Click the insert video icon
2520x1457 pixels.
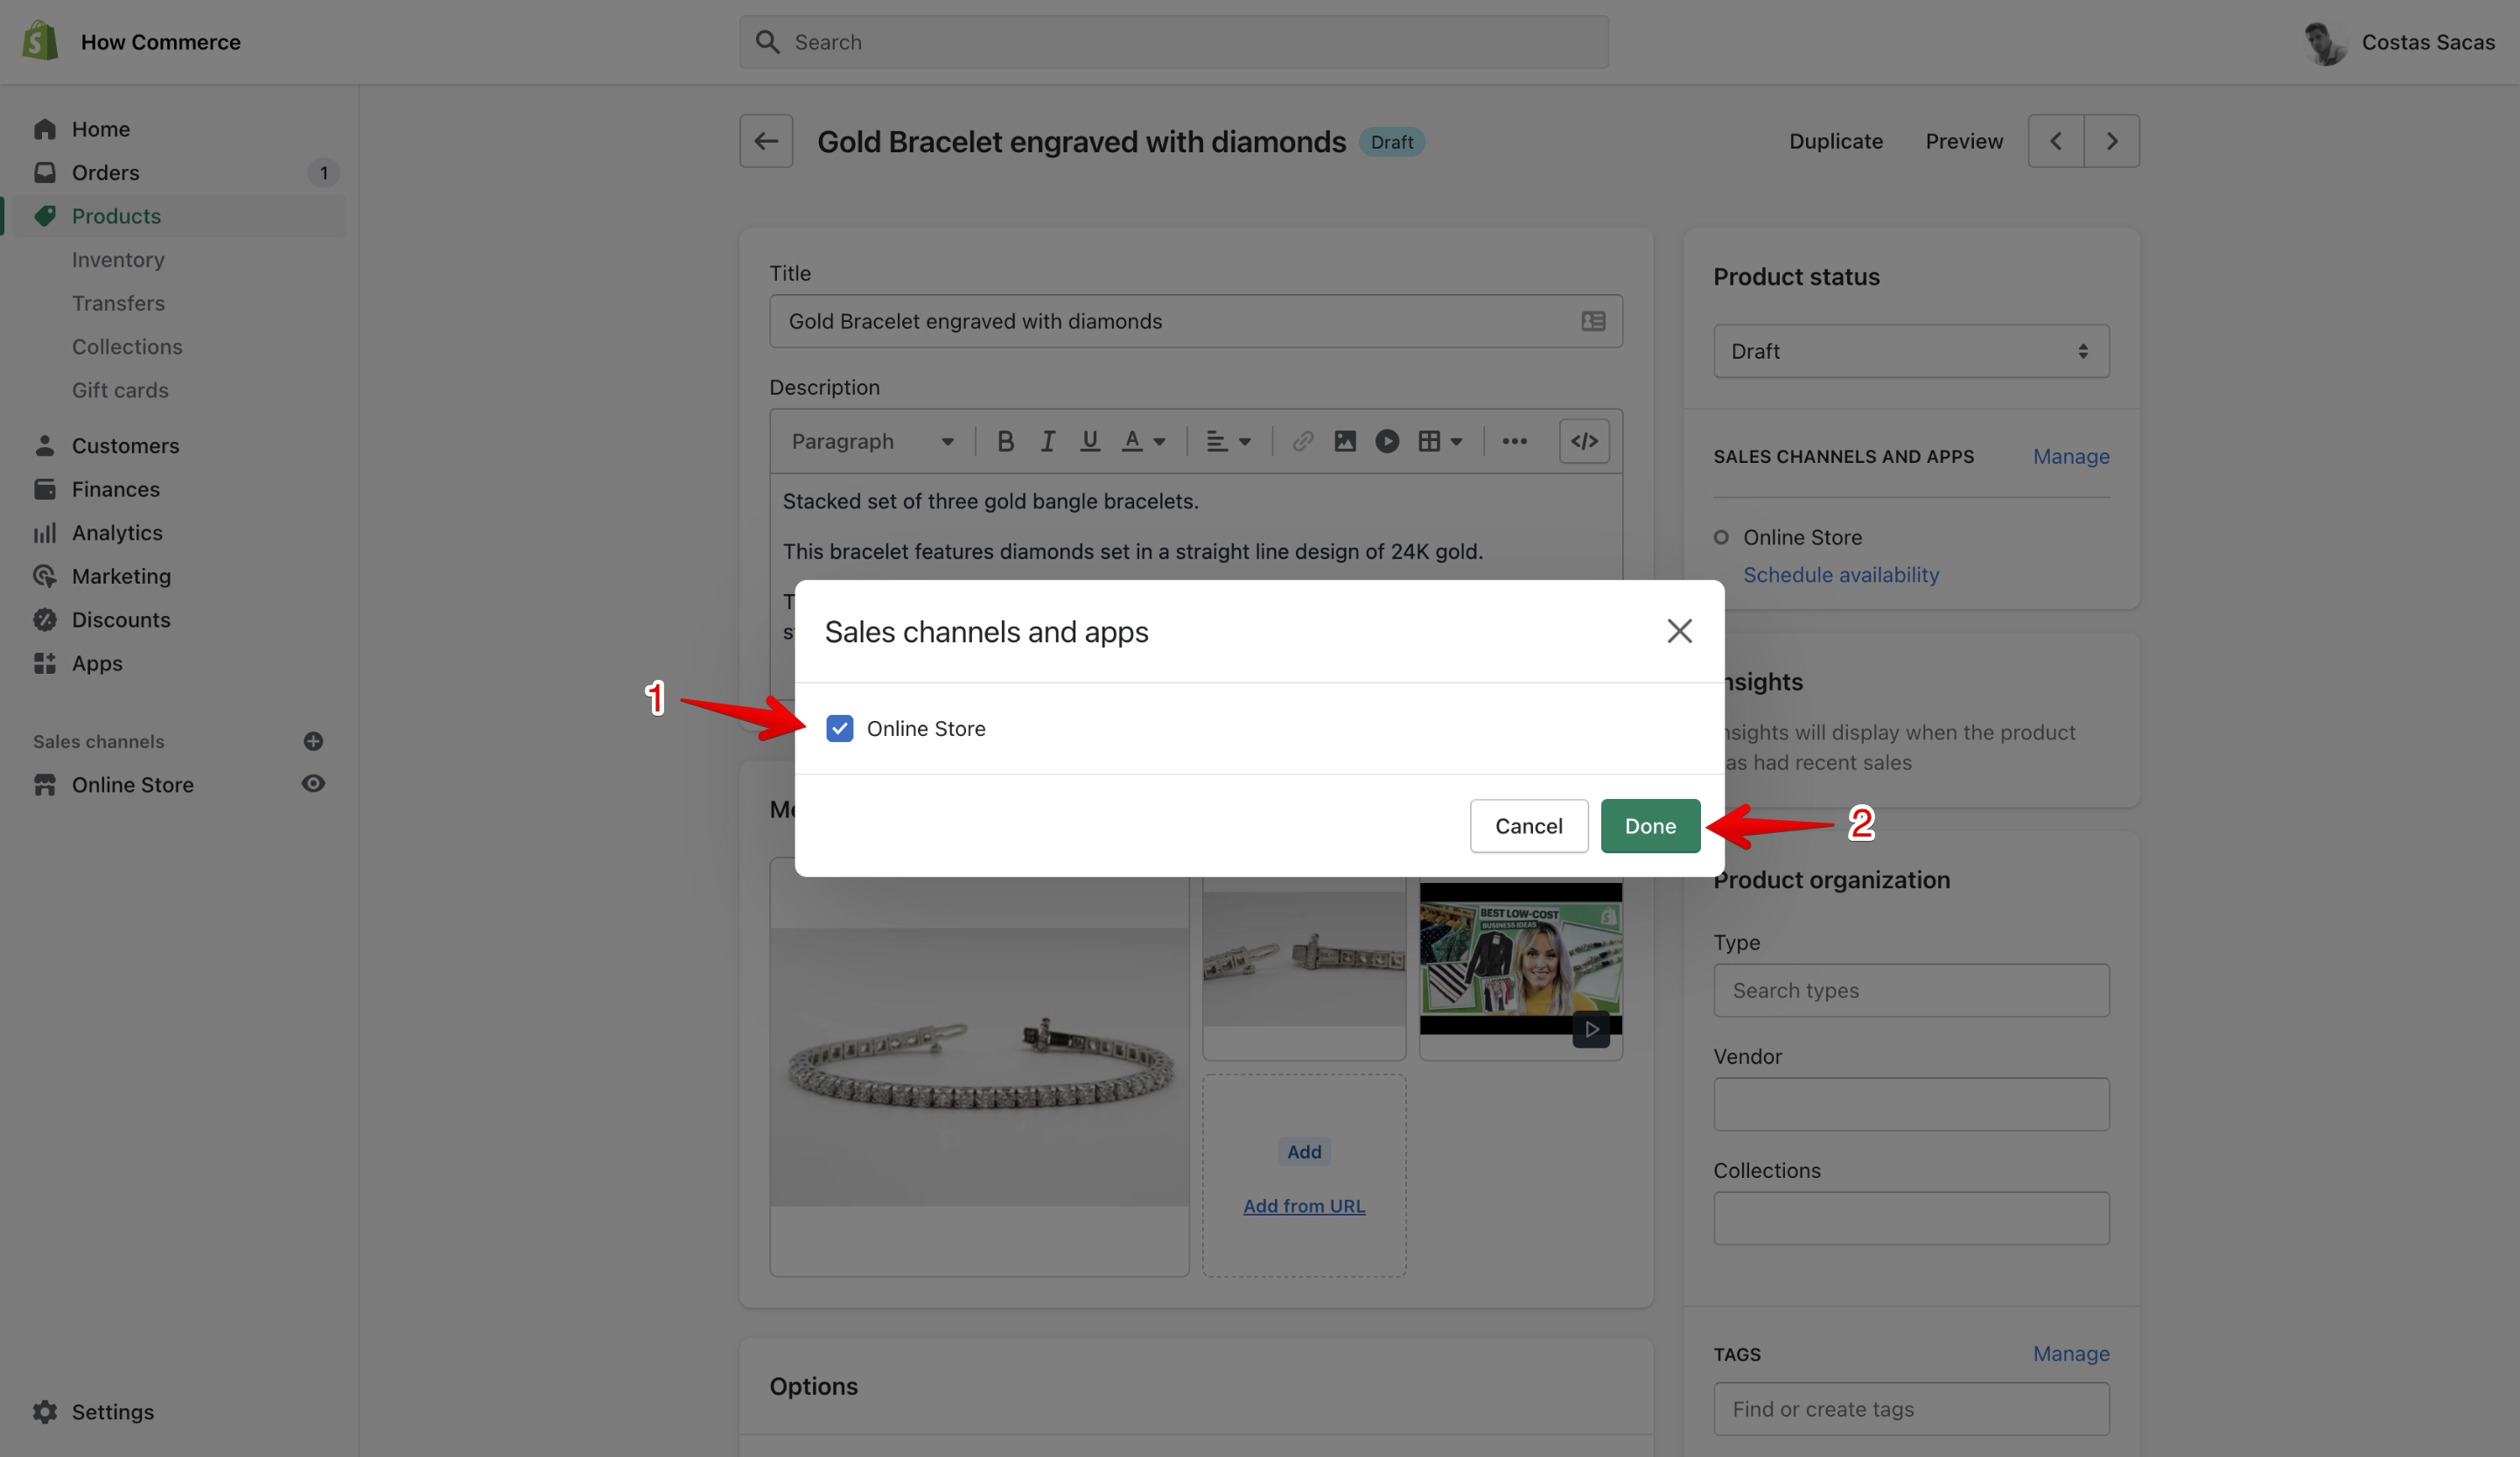(1387, 441)
